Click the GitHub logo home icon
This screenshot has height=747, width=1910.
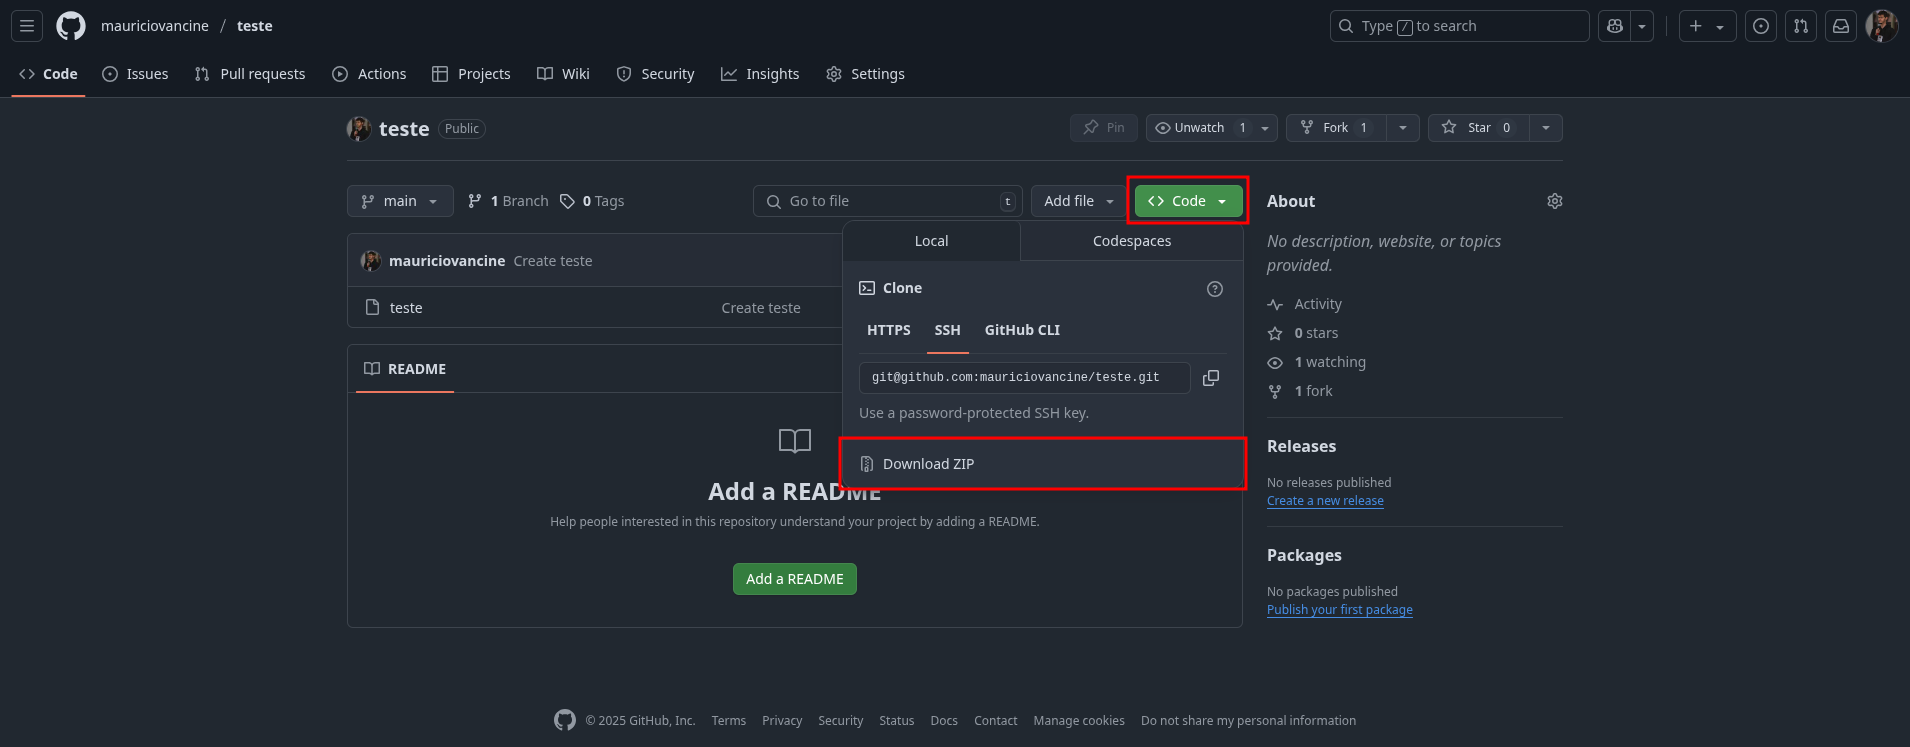pos(71,26)
